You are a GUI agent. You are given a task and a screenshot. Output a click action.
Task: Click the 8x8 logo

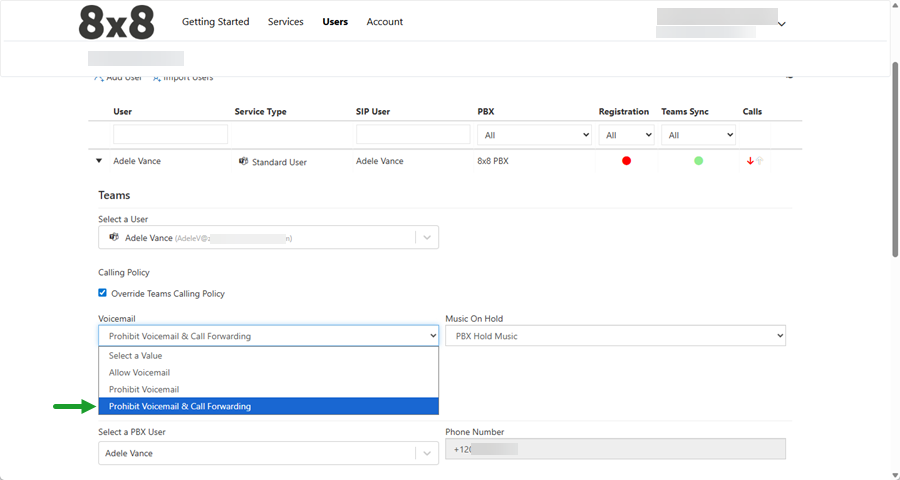point(116,22)
